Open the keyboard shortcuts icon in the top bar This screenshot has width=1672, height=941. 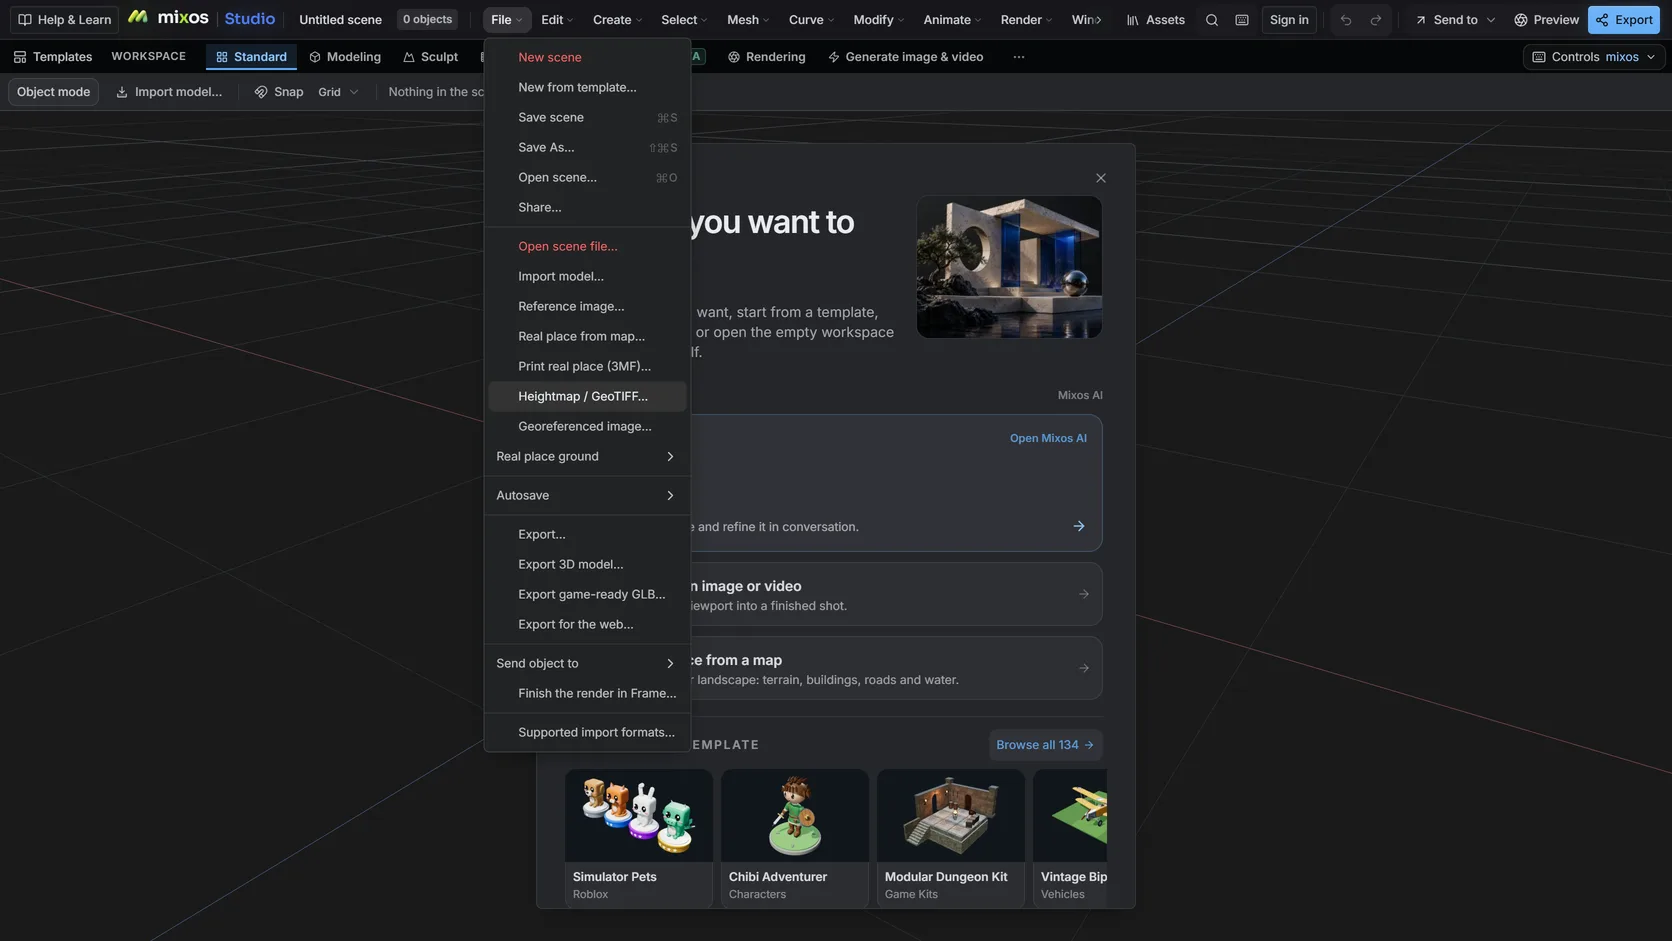(1242, 20)
